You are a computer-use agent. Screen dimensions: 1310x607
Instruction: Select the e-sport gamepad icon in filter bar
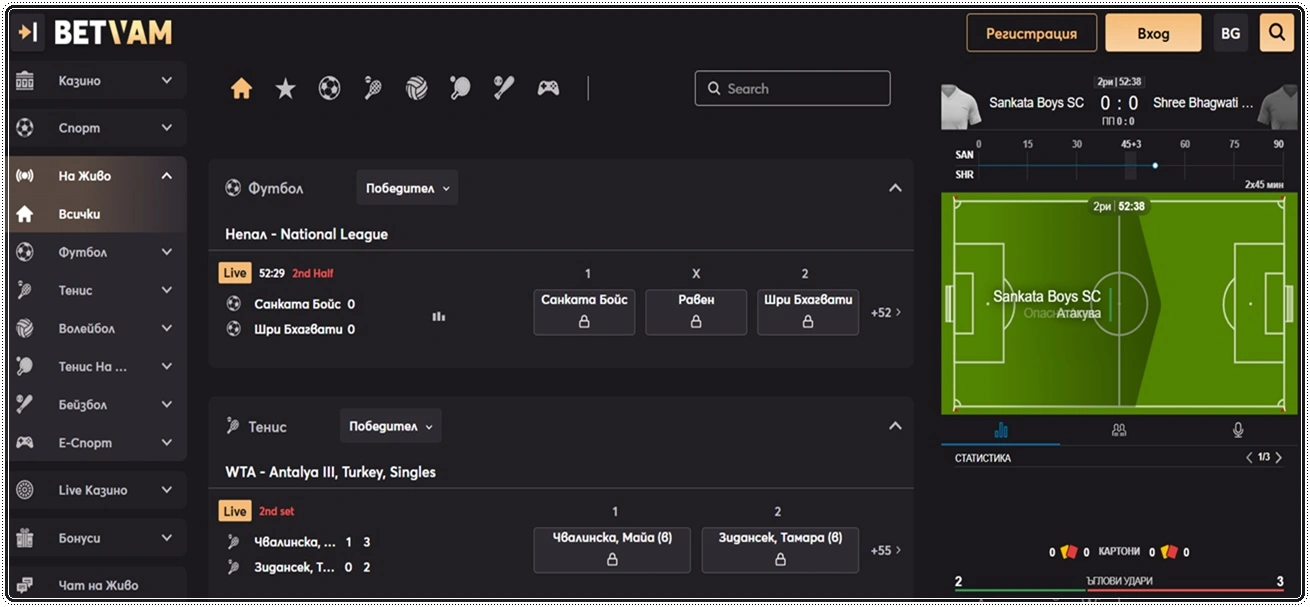pos(548,89)
